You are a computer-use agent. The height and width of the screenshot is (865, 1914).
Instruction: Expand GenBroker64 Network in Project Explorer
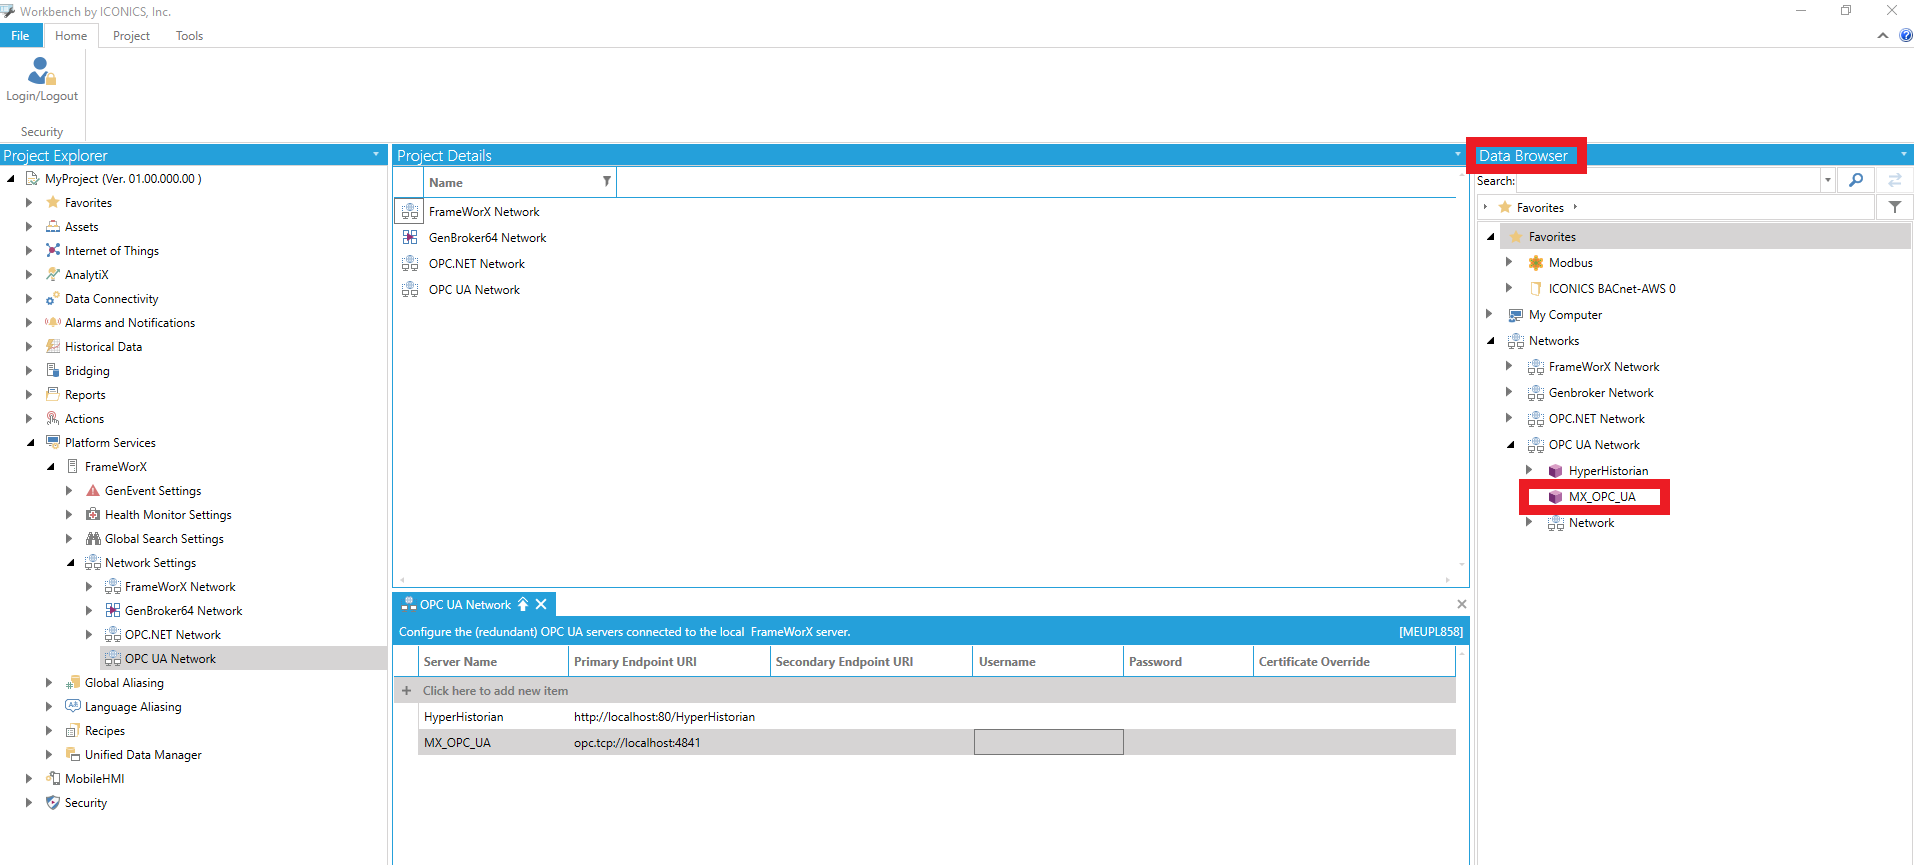pos(89,611)
